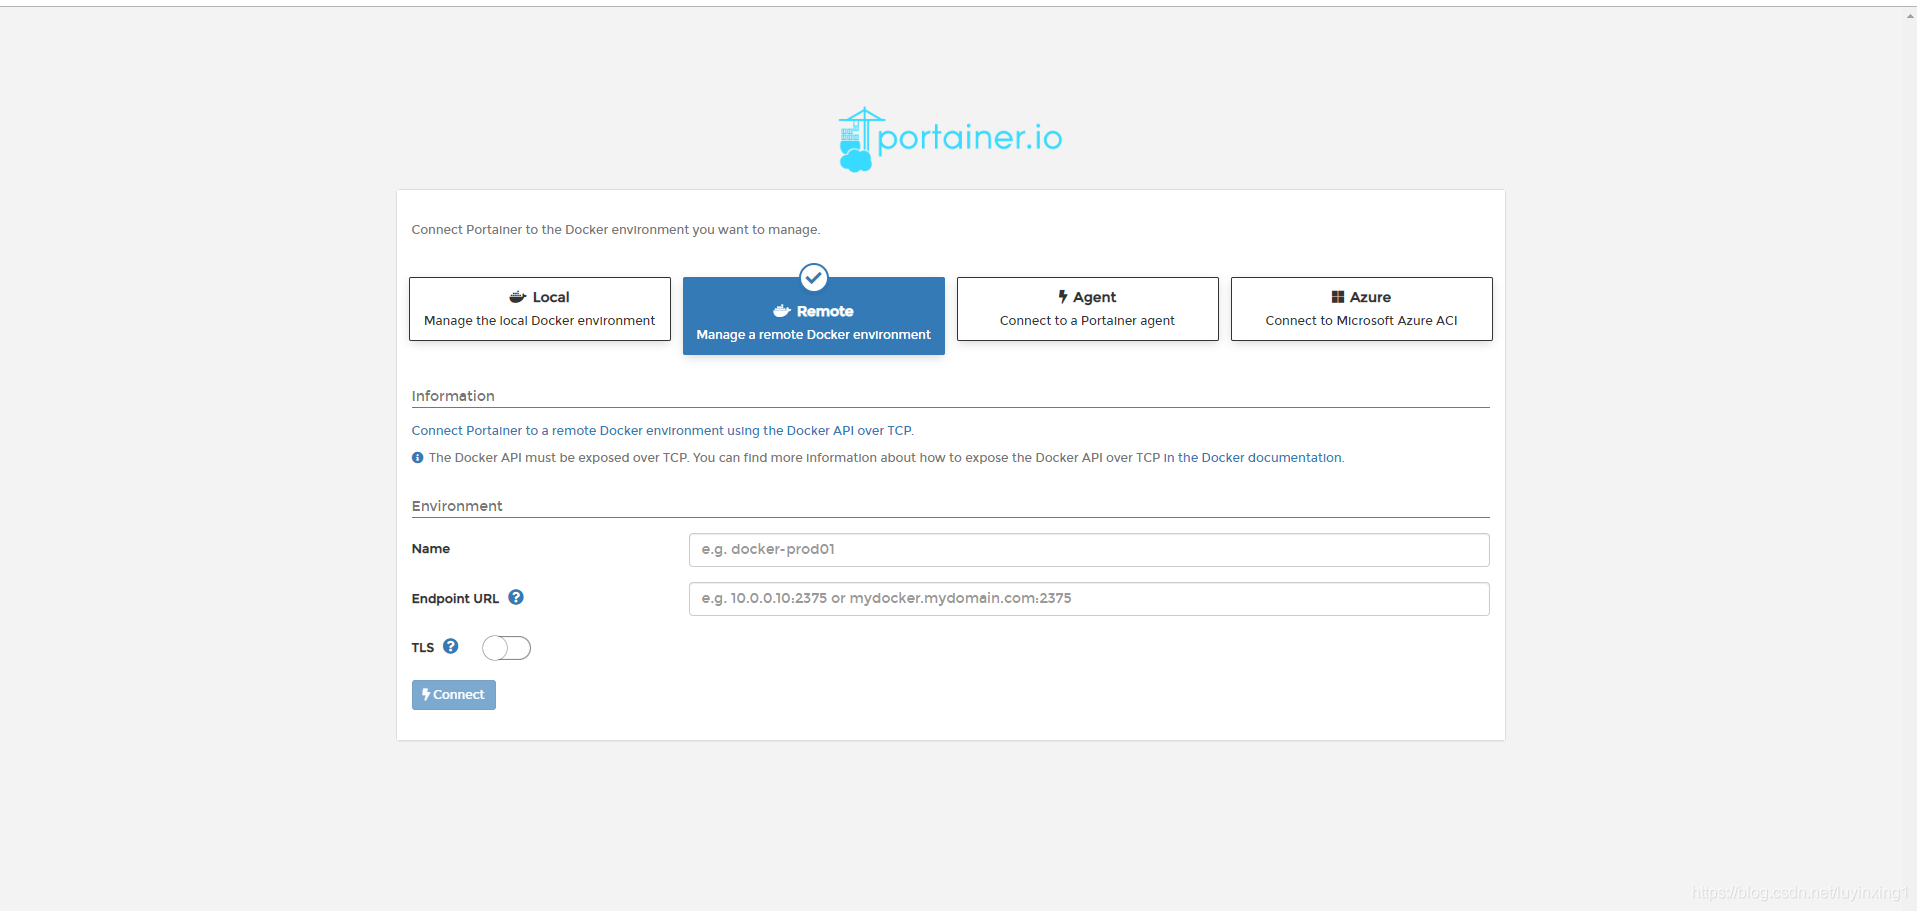Click the Connect button
Image resolution: width=1917 pixels, height=911 pixels.
pos(454,695)
